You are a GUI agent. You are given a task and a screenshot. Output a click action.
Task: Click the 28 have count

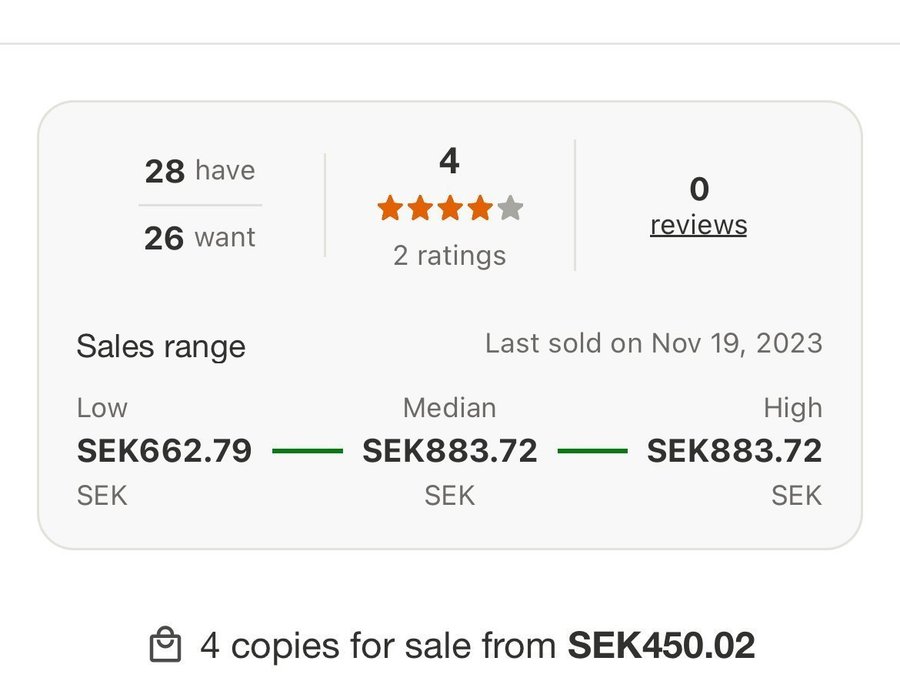coord(200,171)
